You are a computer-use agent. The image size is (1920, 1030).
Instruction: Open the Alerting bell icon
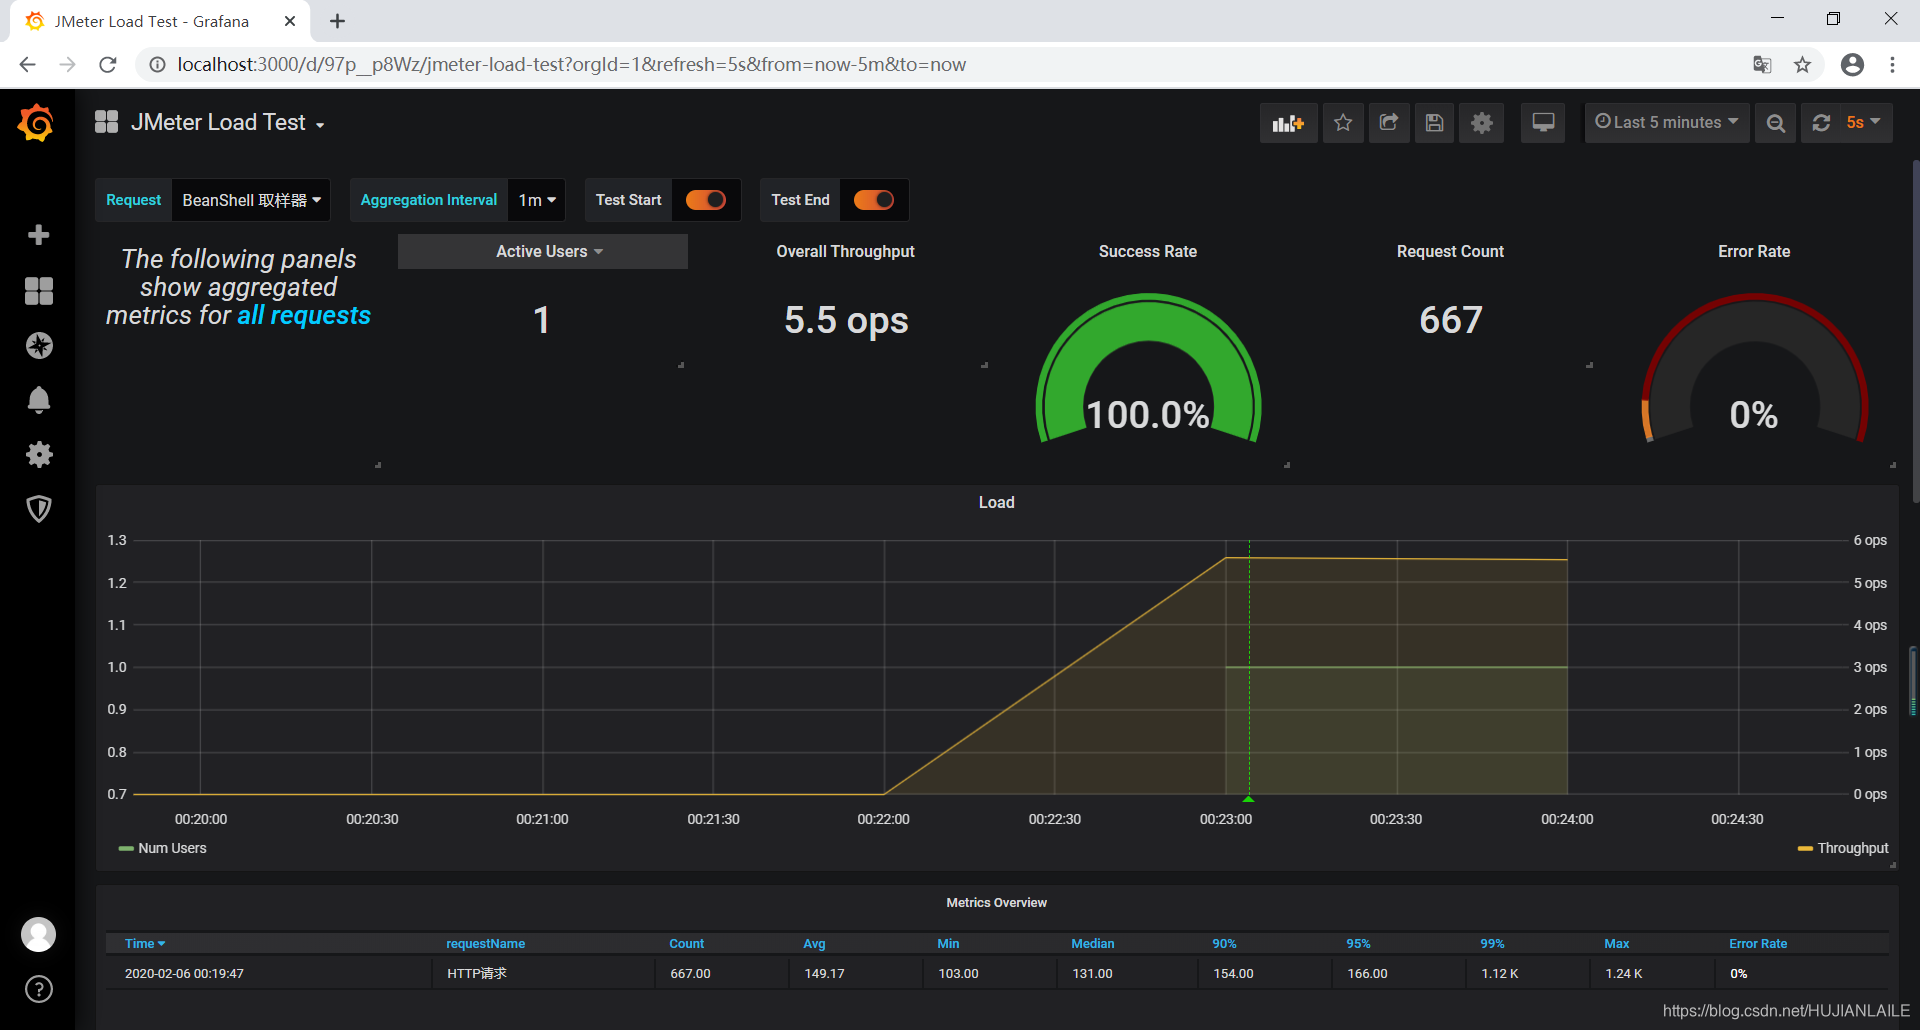coord(39,400)
